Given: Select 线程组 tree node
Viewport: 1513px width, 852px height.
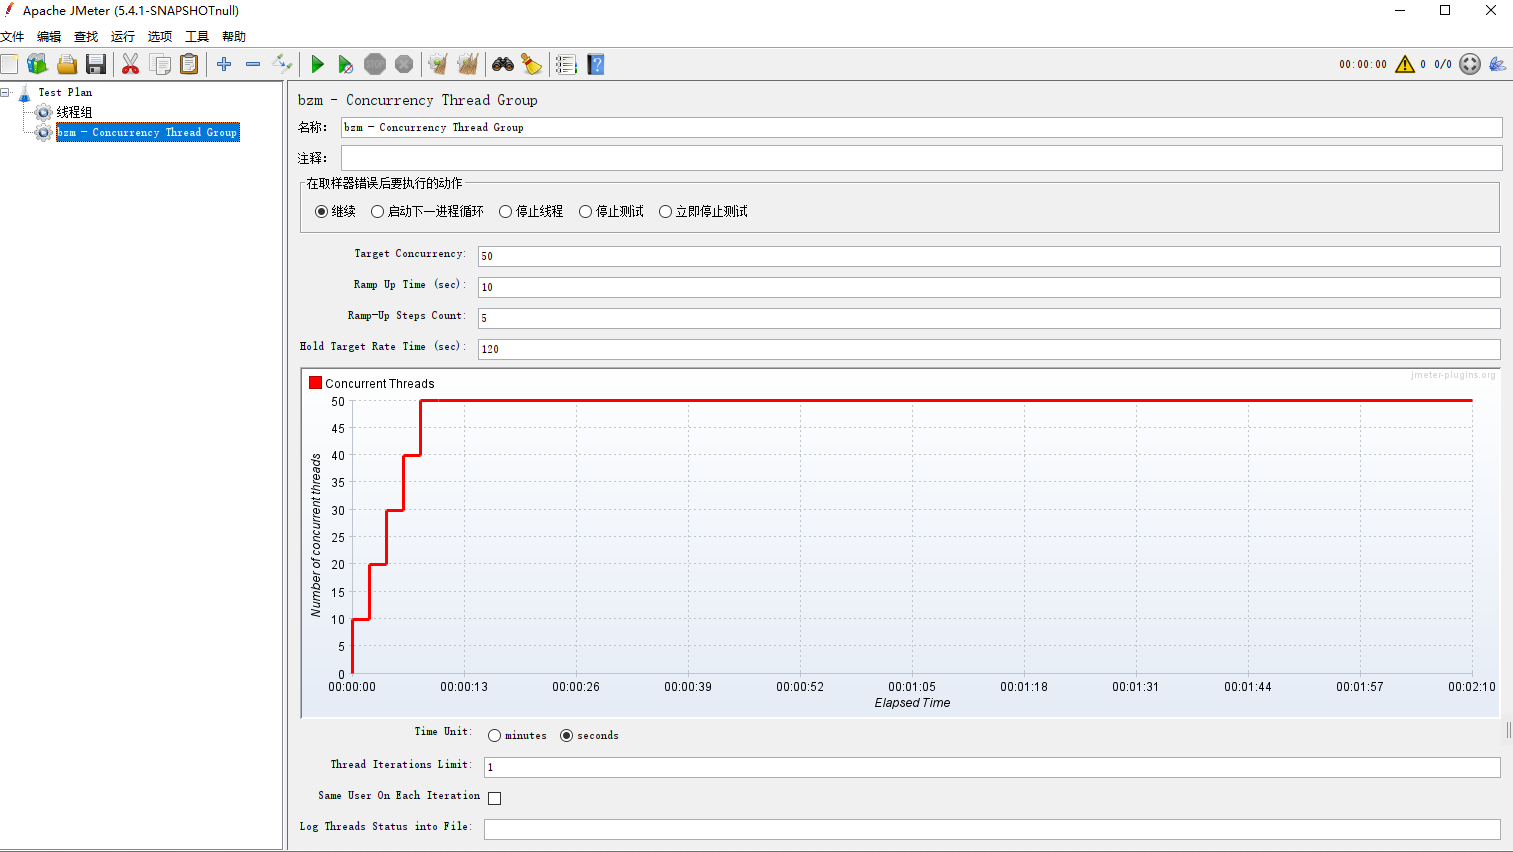Looking at the screenshot, I should pos(74,112).
